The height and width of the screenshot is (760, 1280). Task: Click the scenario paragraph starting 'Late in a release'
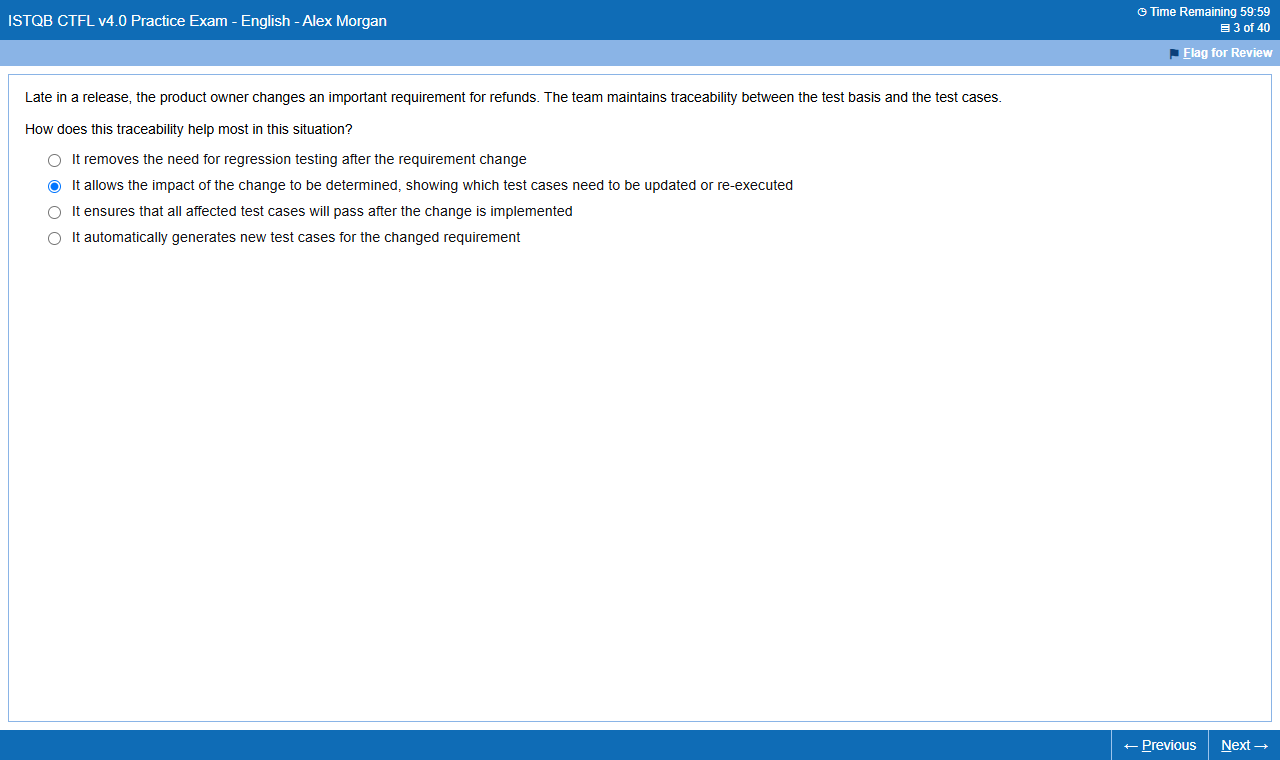pyautogui.click(x=513, y=98)
